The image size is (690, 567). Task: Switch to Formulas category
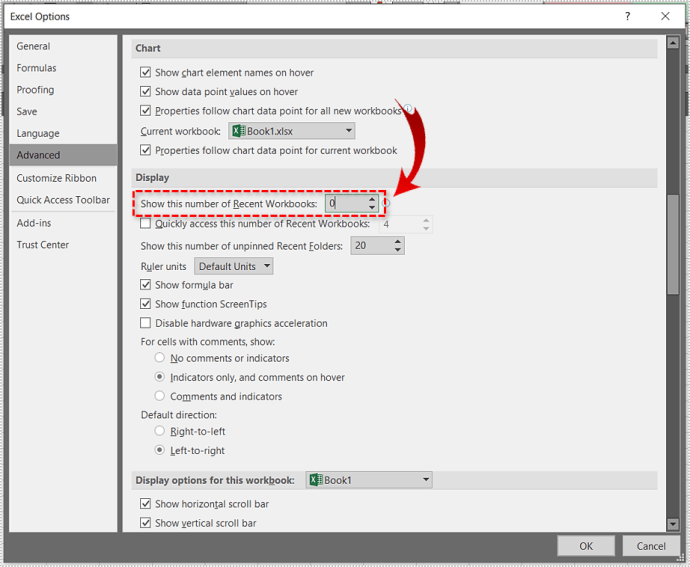[x=36, y=68]
